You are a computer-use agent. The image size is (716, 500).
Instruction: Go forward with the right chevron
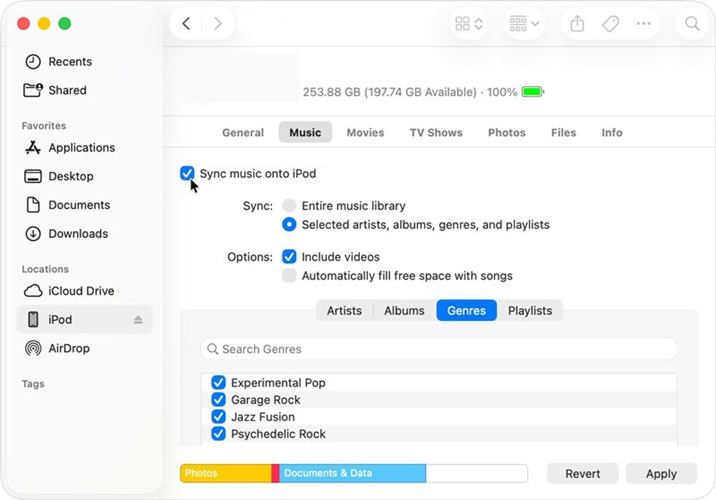point(218,23)
